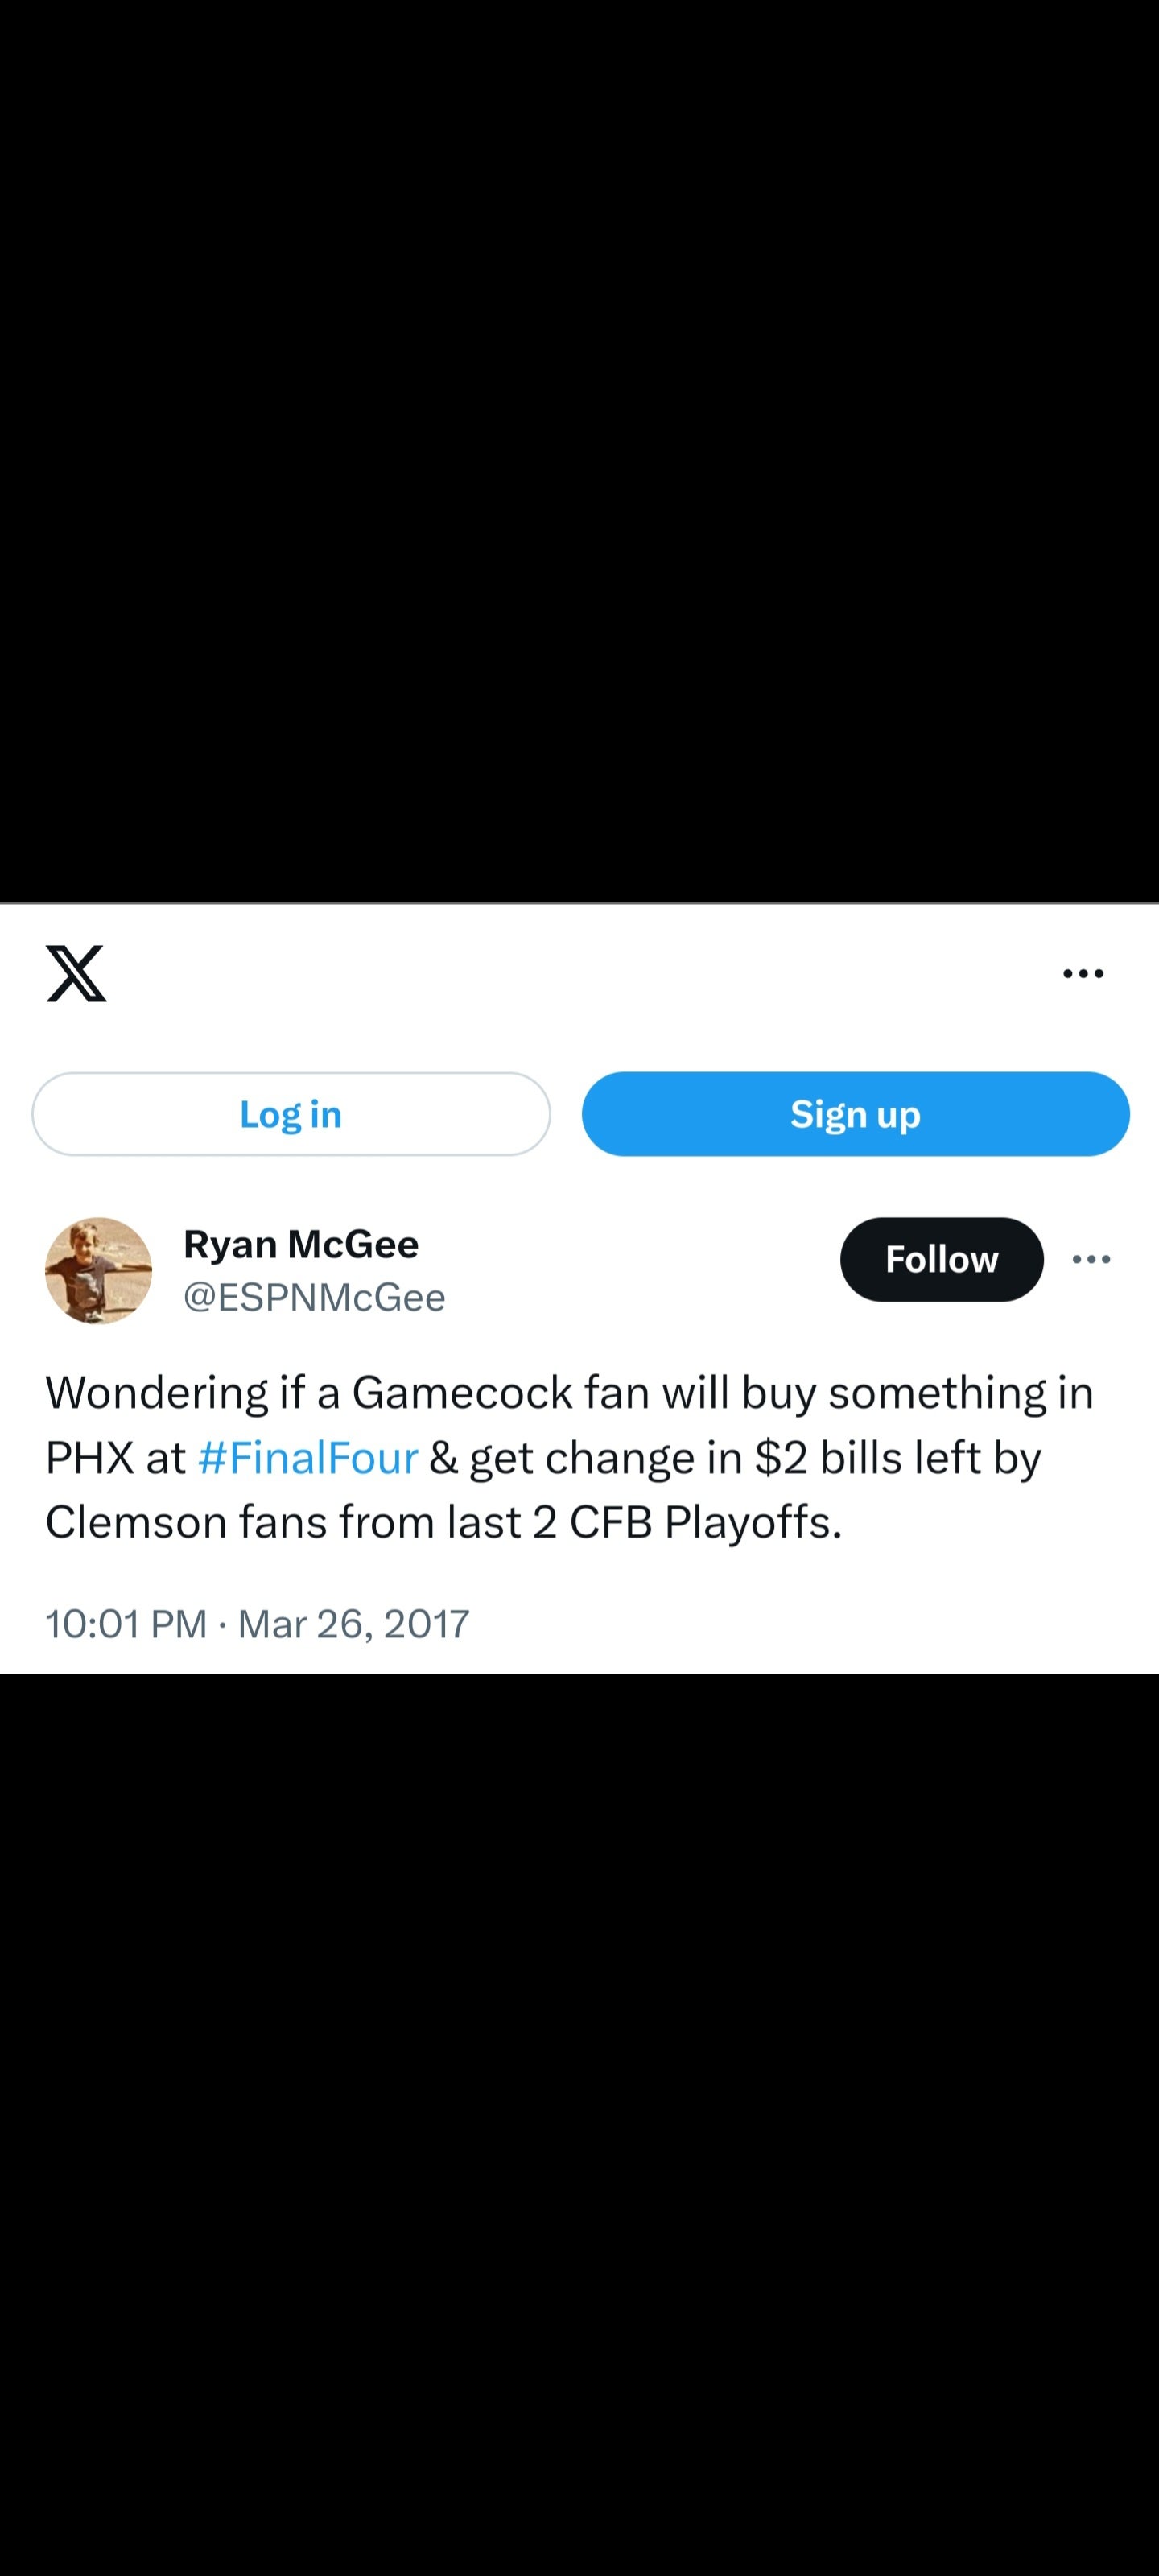This screenshot has height=2576, width=1159.
Task: Click the black area below the tweet
Action: click(x=579, y=2125)
